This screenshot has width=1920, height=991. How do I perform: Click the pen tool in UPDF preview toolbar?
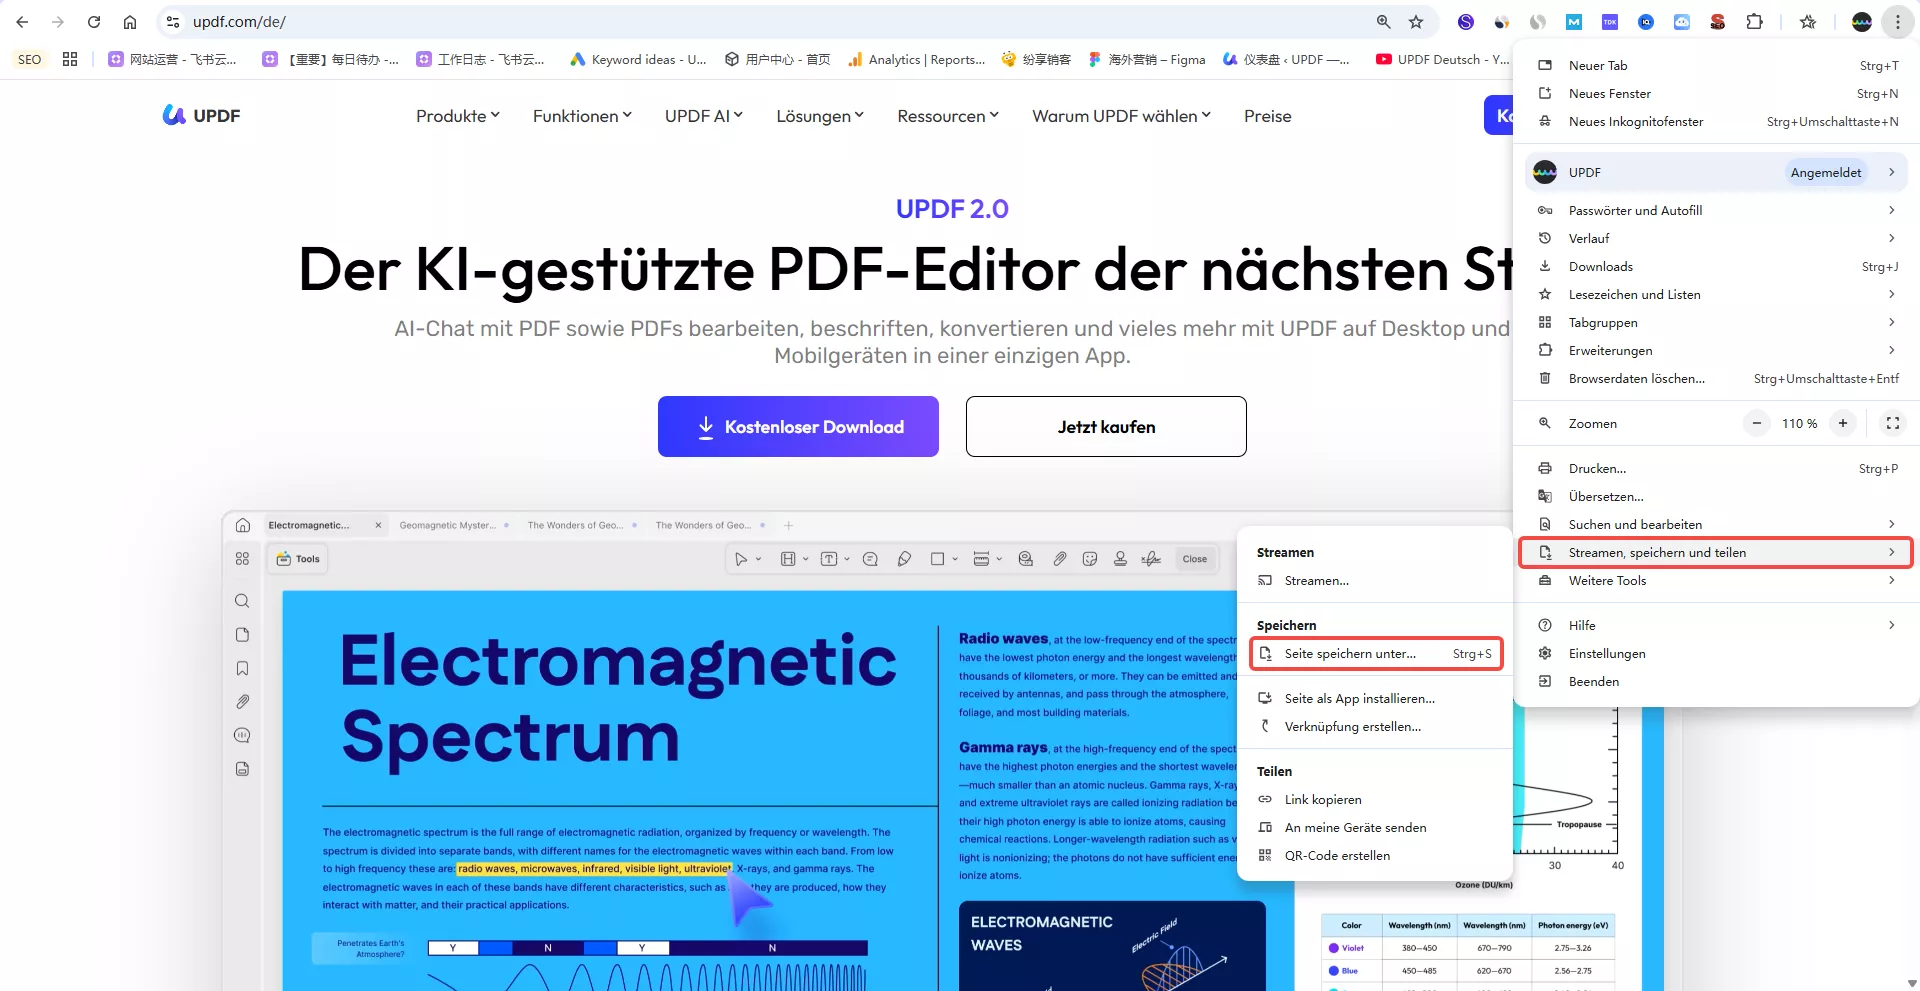[x=904, y=559]
